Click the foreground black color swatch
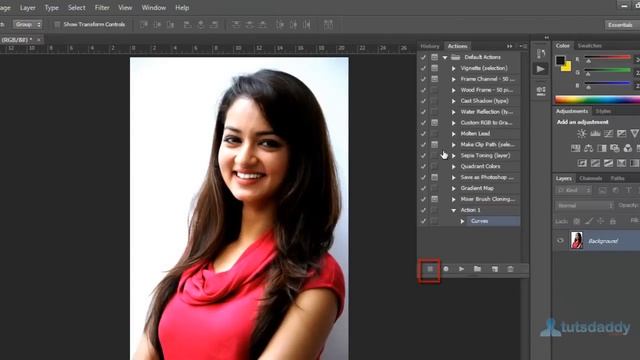Viewport: 640px width, 360px height. (560, 60)
